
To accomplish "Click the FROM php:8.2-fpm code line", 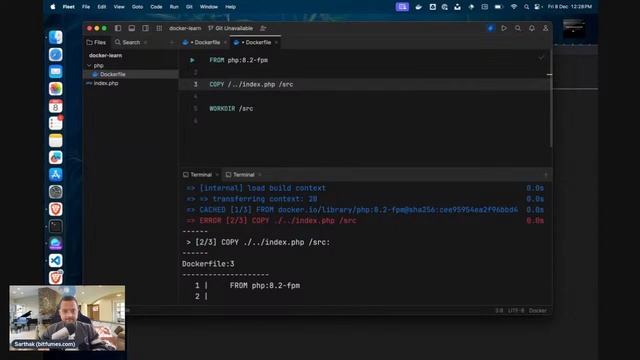I will (x=239, y=60).
